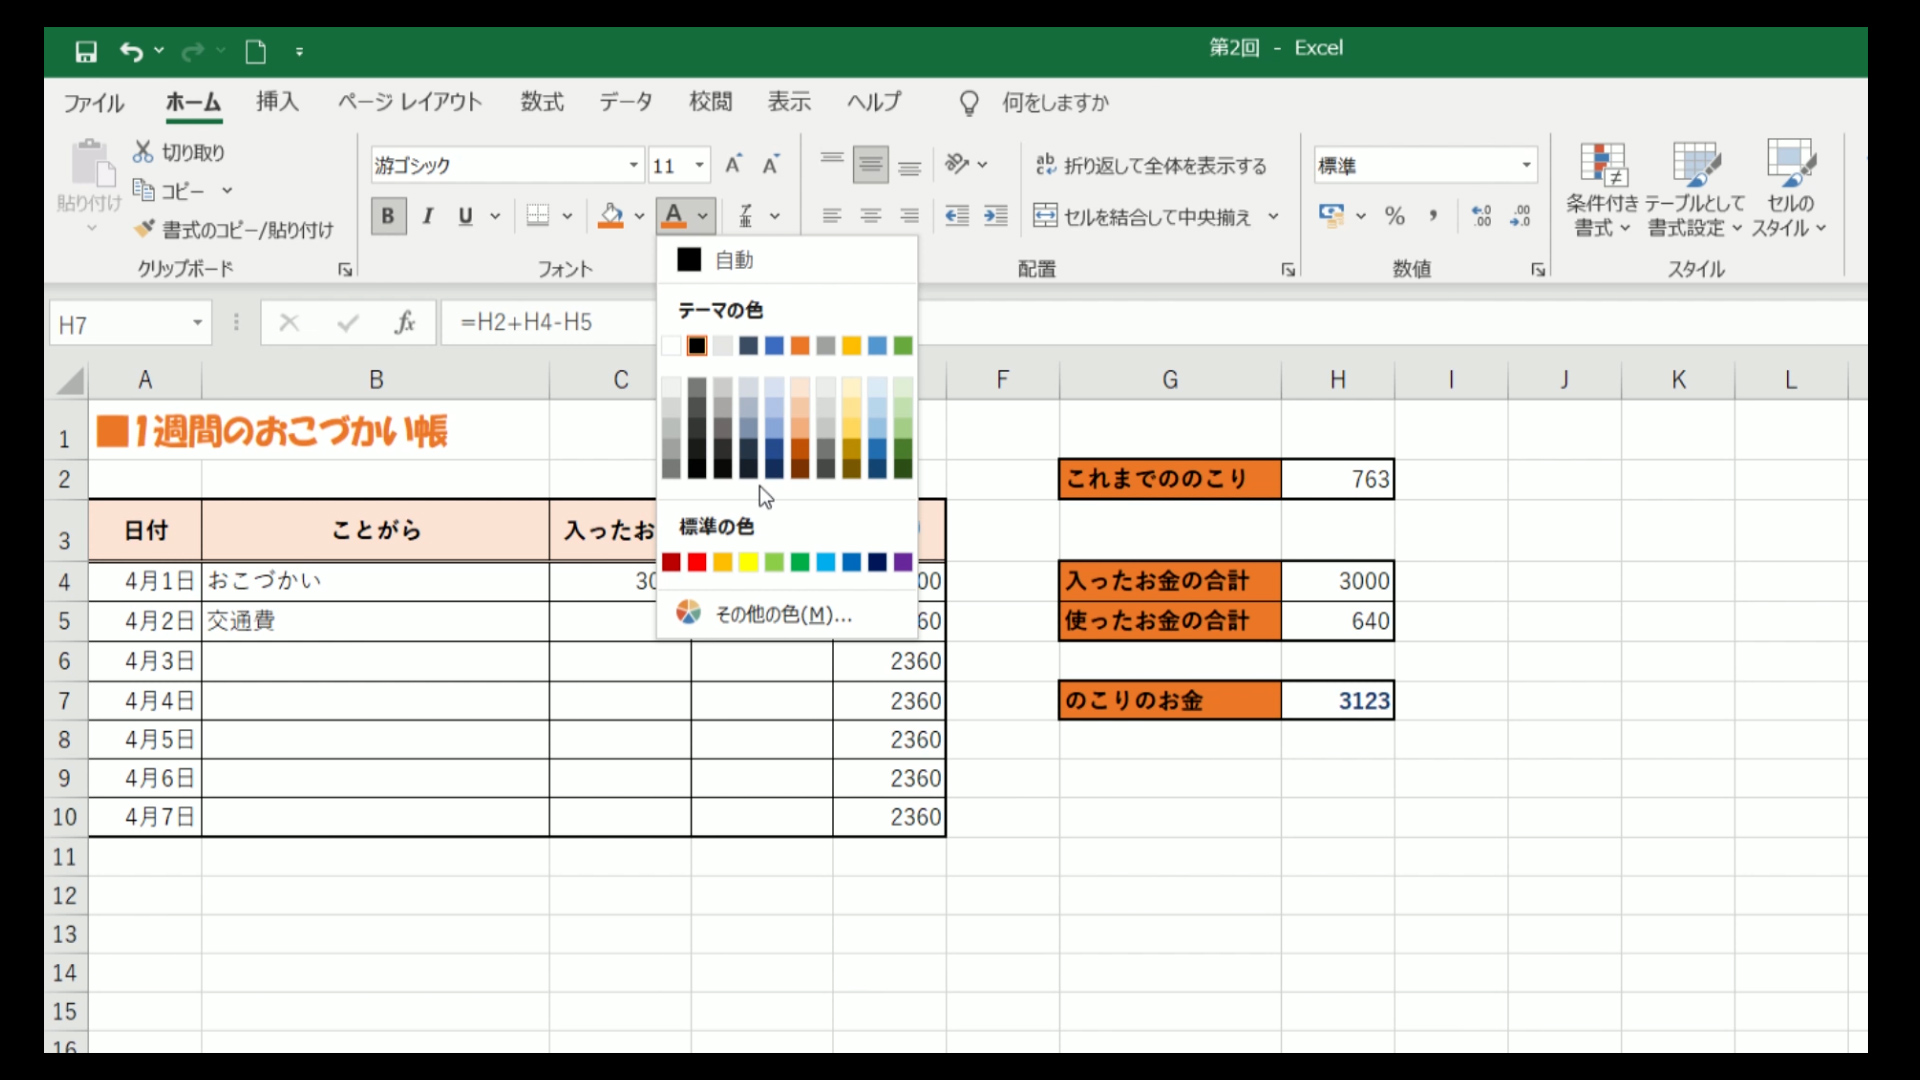Viewport: 1920px width, 1080px height.
Task: Click the Cut (切り取り) scissors button
Action: pyautogui.click(x=178, y=152)
